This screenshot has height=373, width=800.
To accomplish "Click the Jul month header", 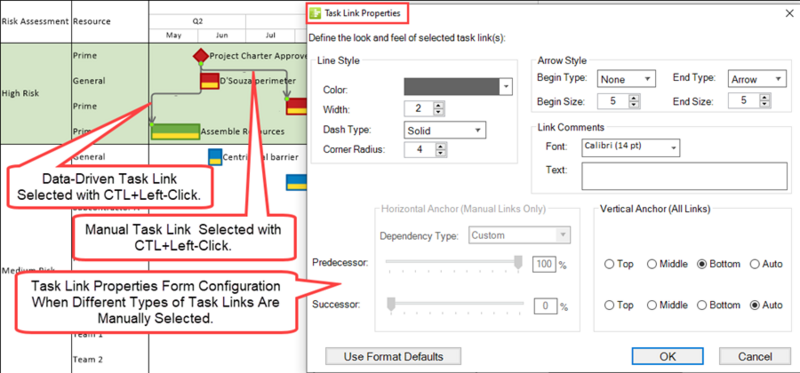I will click(x=270, y=36).
